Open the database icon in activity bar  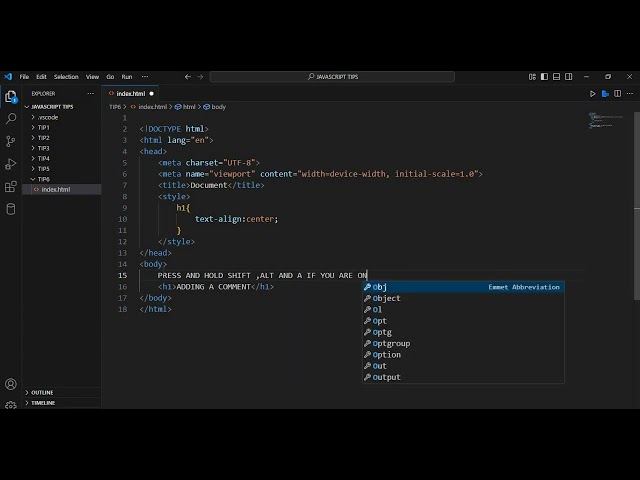tap(11, 209)
